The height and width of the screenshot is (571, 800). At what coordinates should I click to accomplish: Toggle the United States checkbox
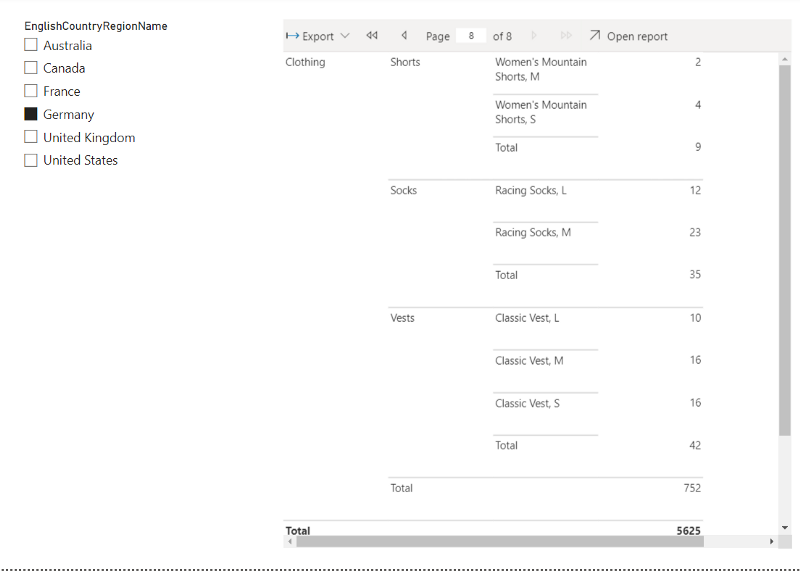click(x=31, y=160)
